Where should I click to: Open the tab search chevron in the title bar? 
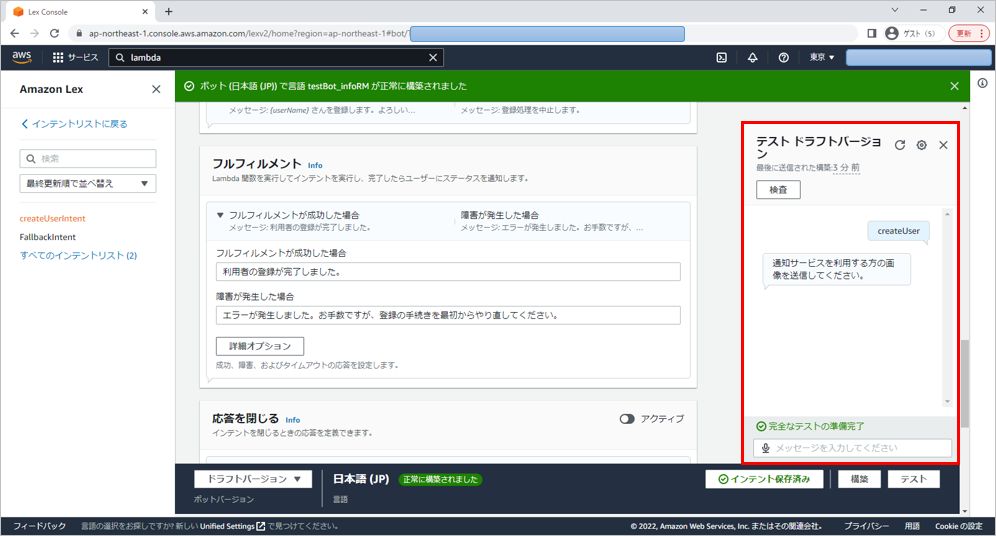tap(894, 10)
